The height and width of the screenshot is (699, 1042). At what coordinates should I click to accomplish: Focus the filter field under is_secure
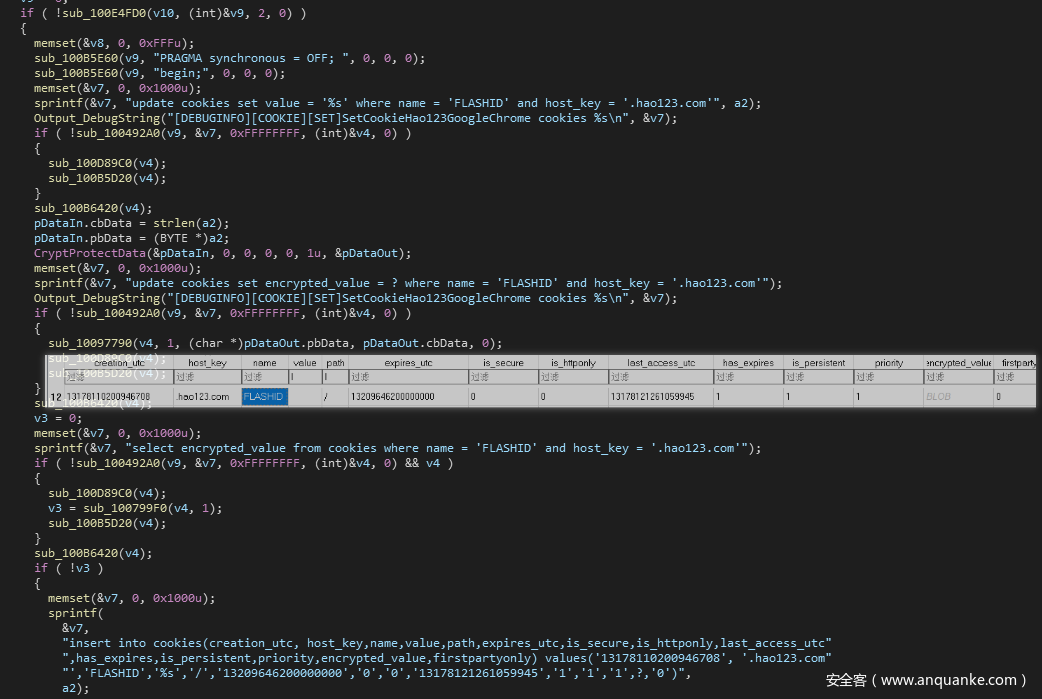click(502, 378)
